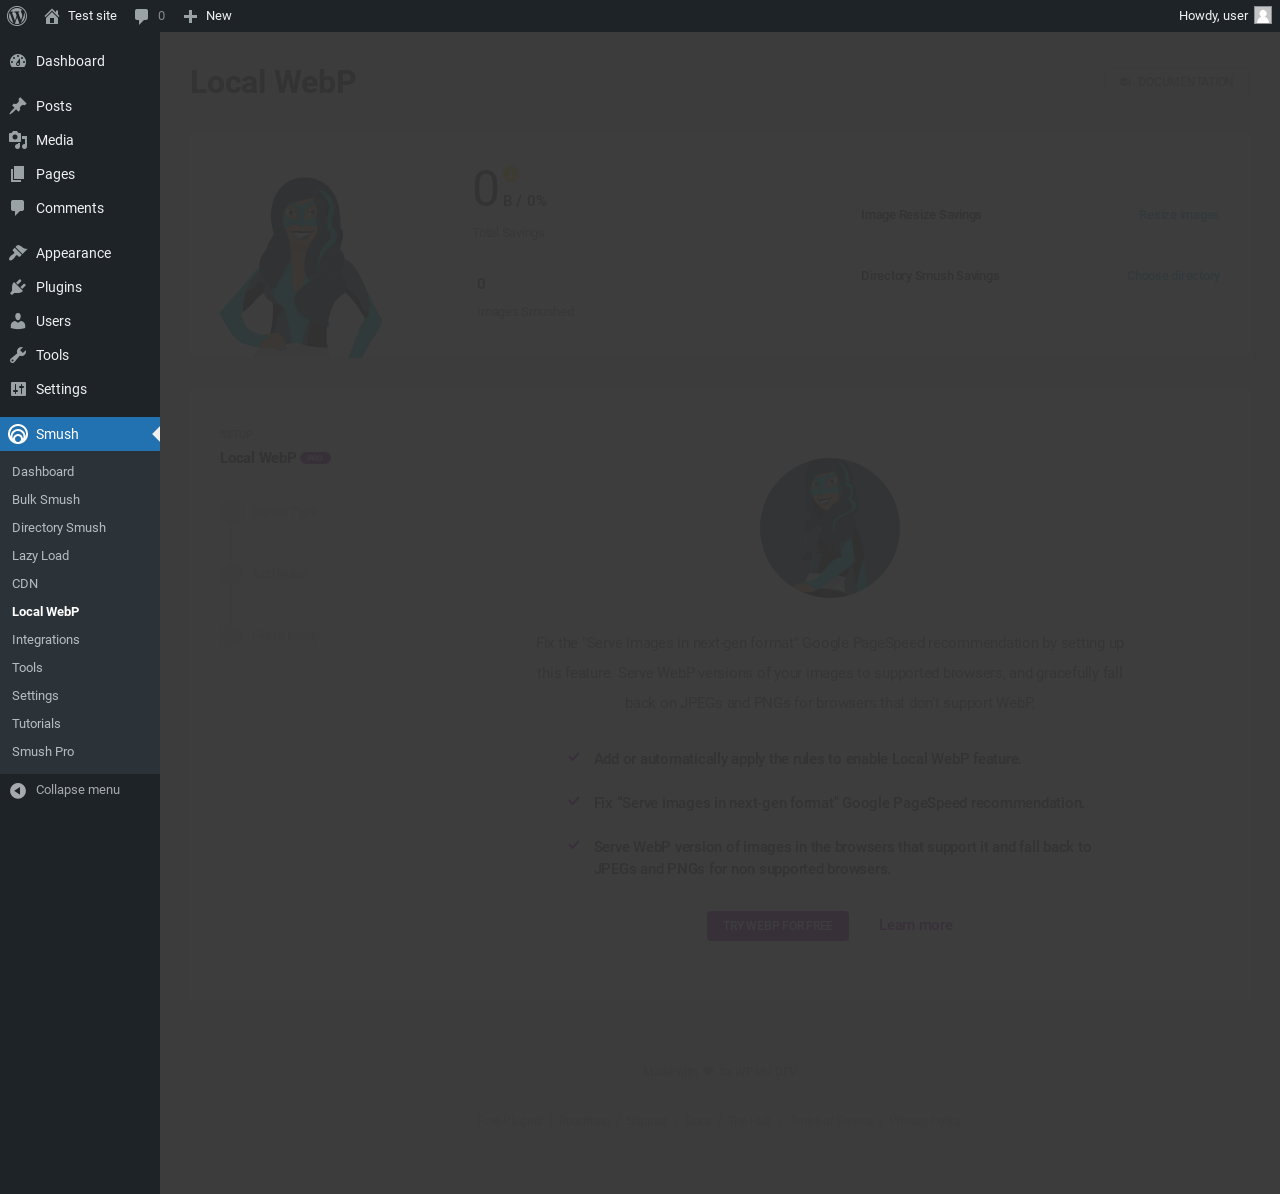Go to Smush Pro in the submenu
Screen dimensions: 1280x1194
coord(43,752)
